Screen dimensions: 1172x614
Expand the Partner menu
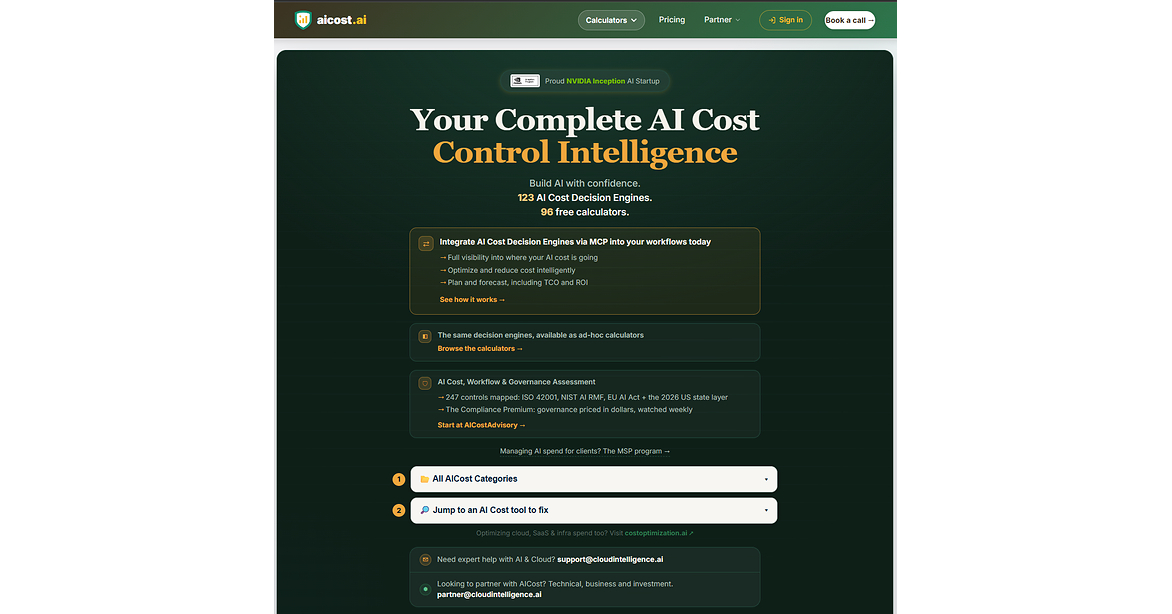(x=721, y=20)
